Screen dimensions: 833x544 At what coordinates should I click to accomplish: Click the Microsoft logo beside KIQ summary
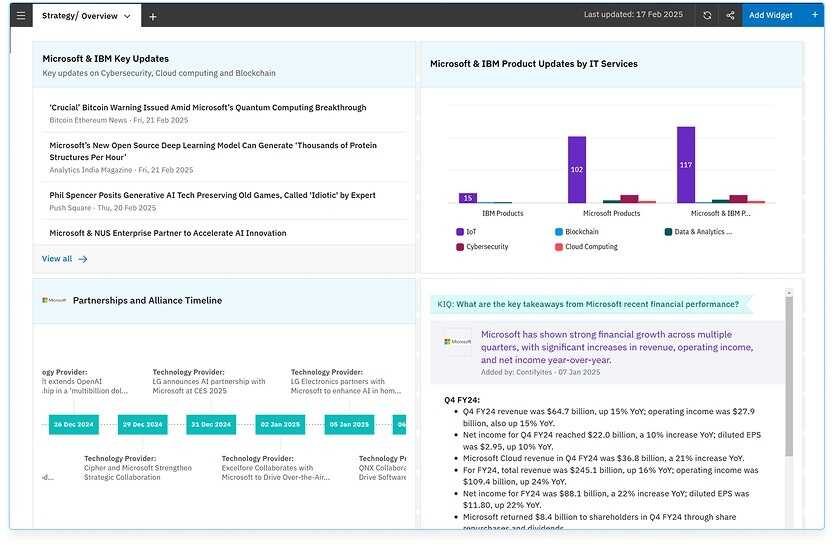(458, 342)
